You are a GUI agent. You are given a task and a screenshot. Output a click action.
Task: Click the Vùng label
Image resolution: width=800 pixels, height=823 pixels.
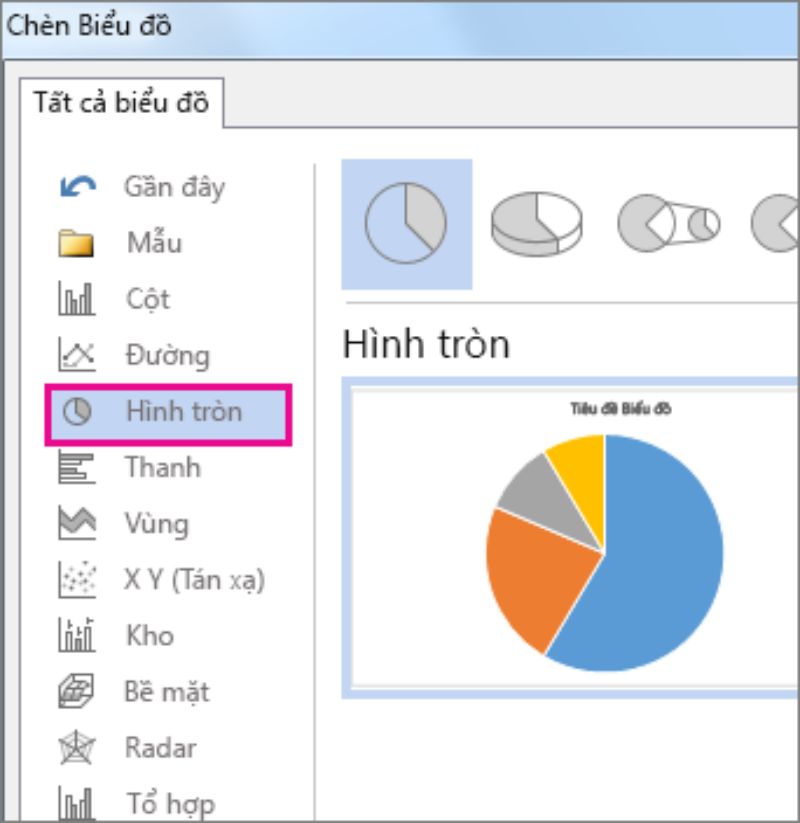[x=156, y=524]
